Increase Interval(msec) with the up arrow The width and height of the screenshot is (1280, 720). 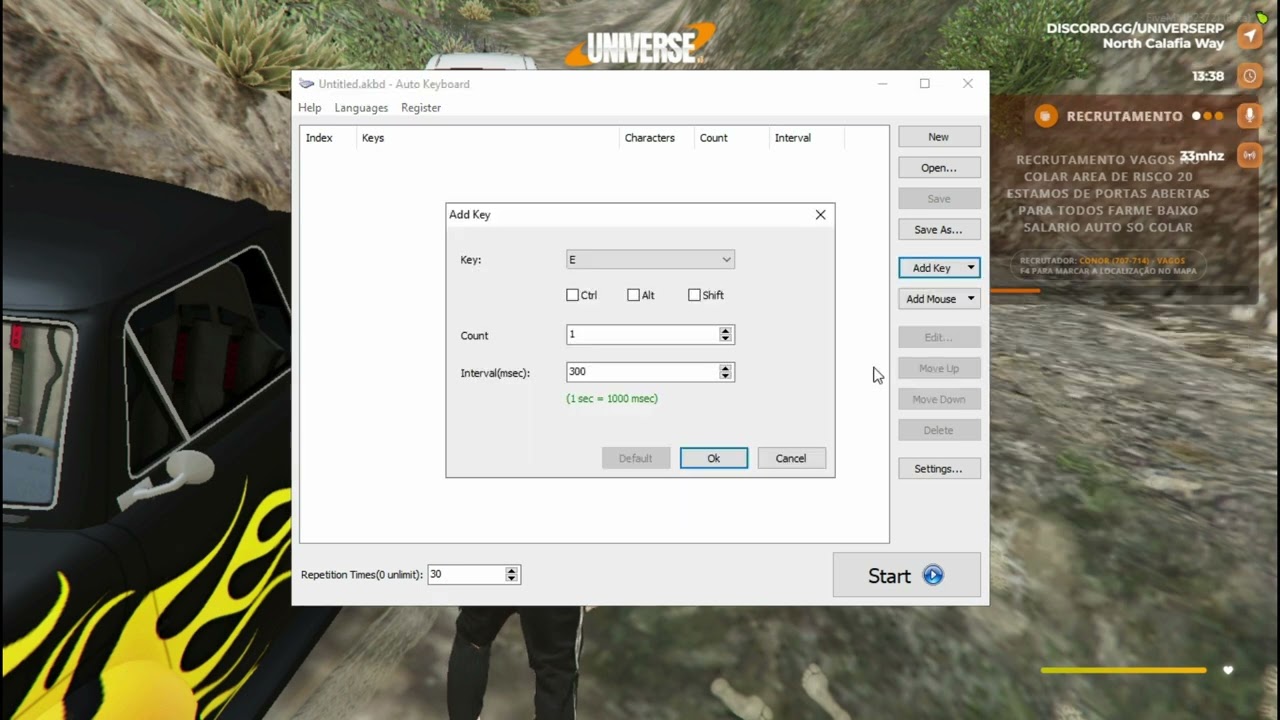[x=726, y=368]
